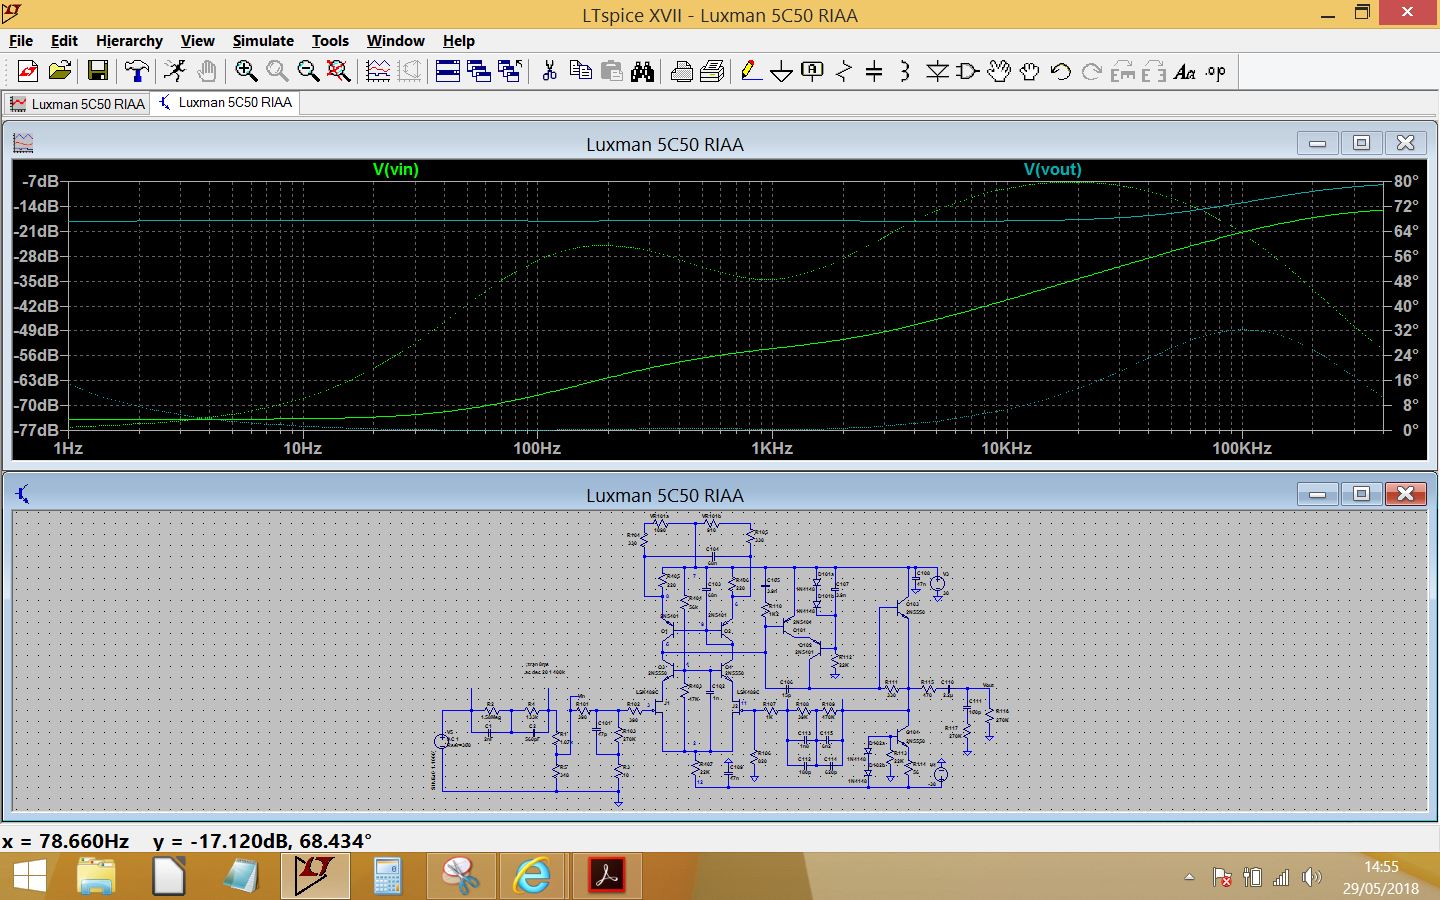The height and width of the screenshot is (900, 1440).
Task: Add a SPICE directive with .op icon
Action: [1216, 71]
